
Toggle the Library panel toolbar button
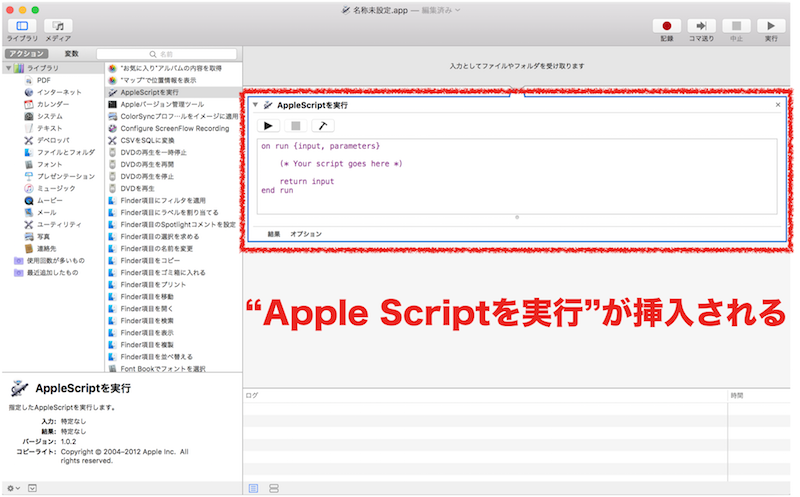coord(22,26)
